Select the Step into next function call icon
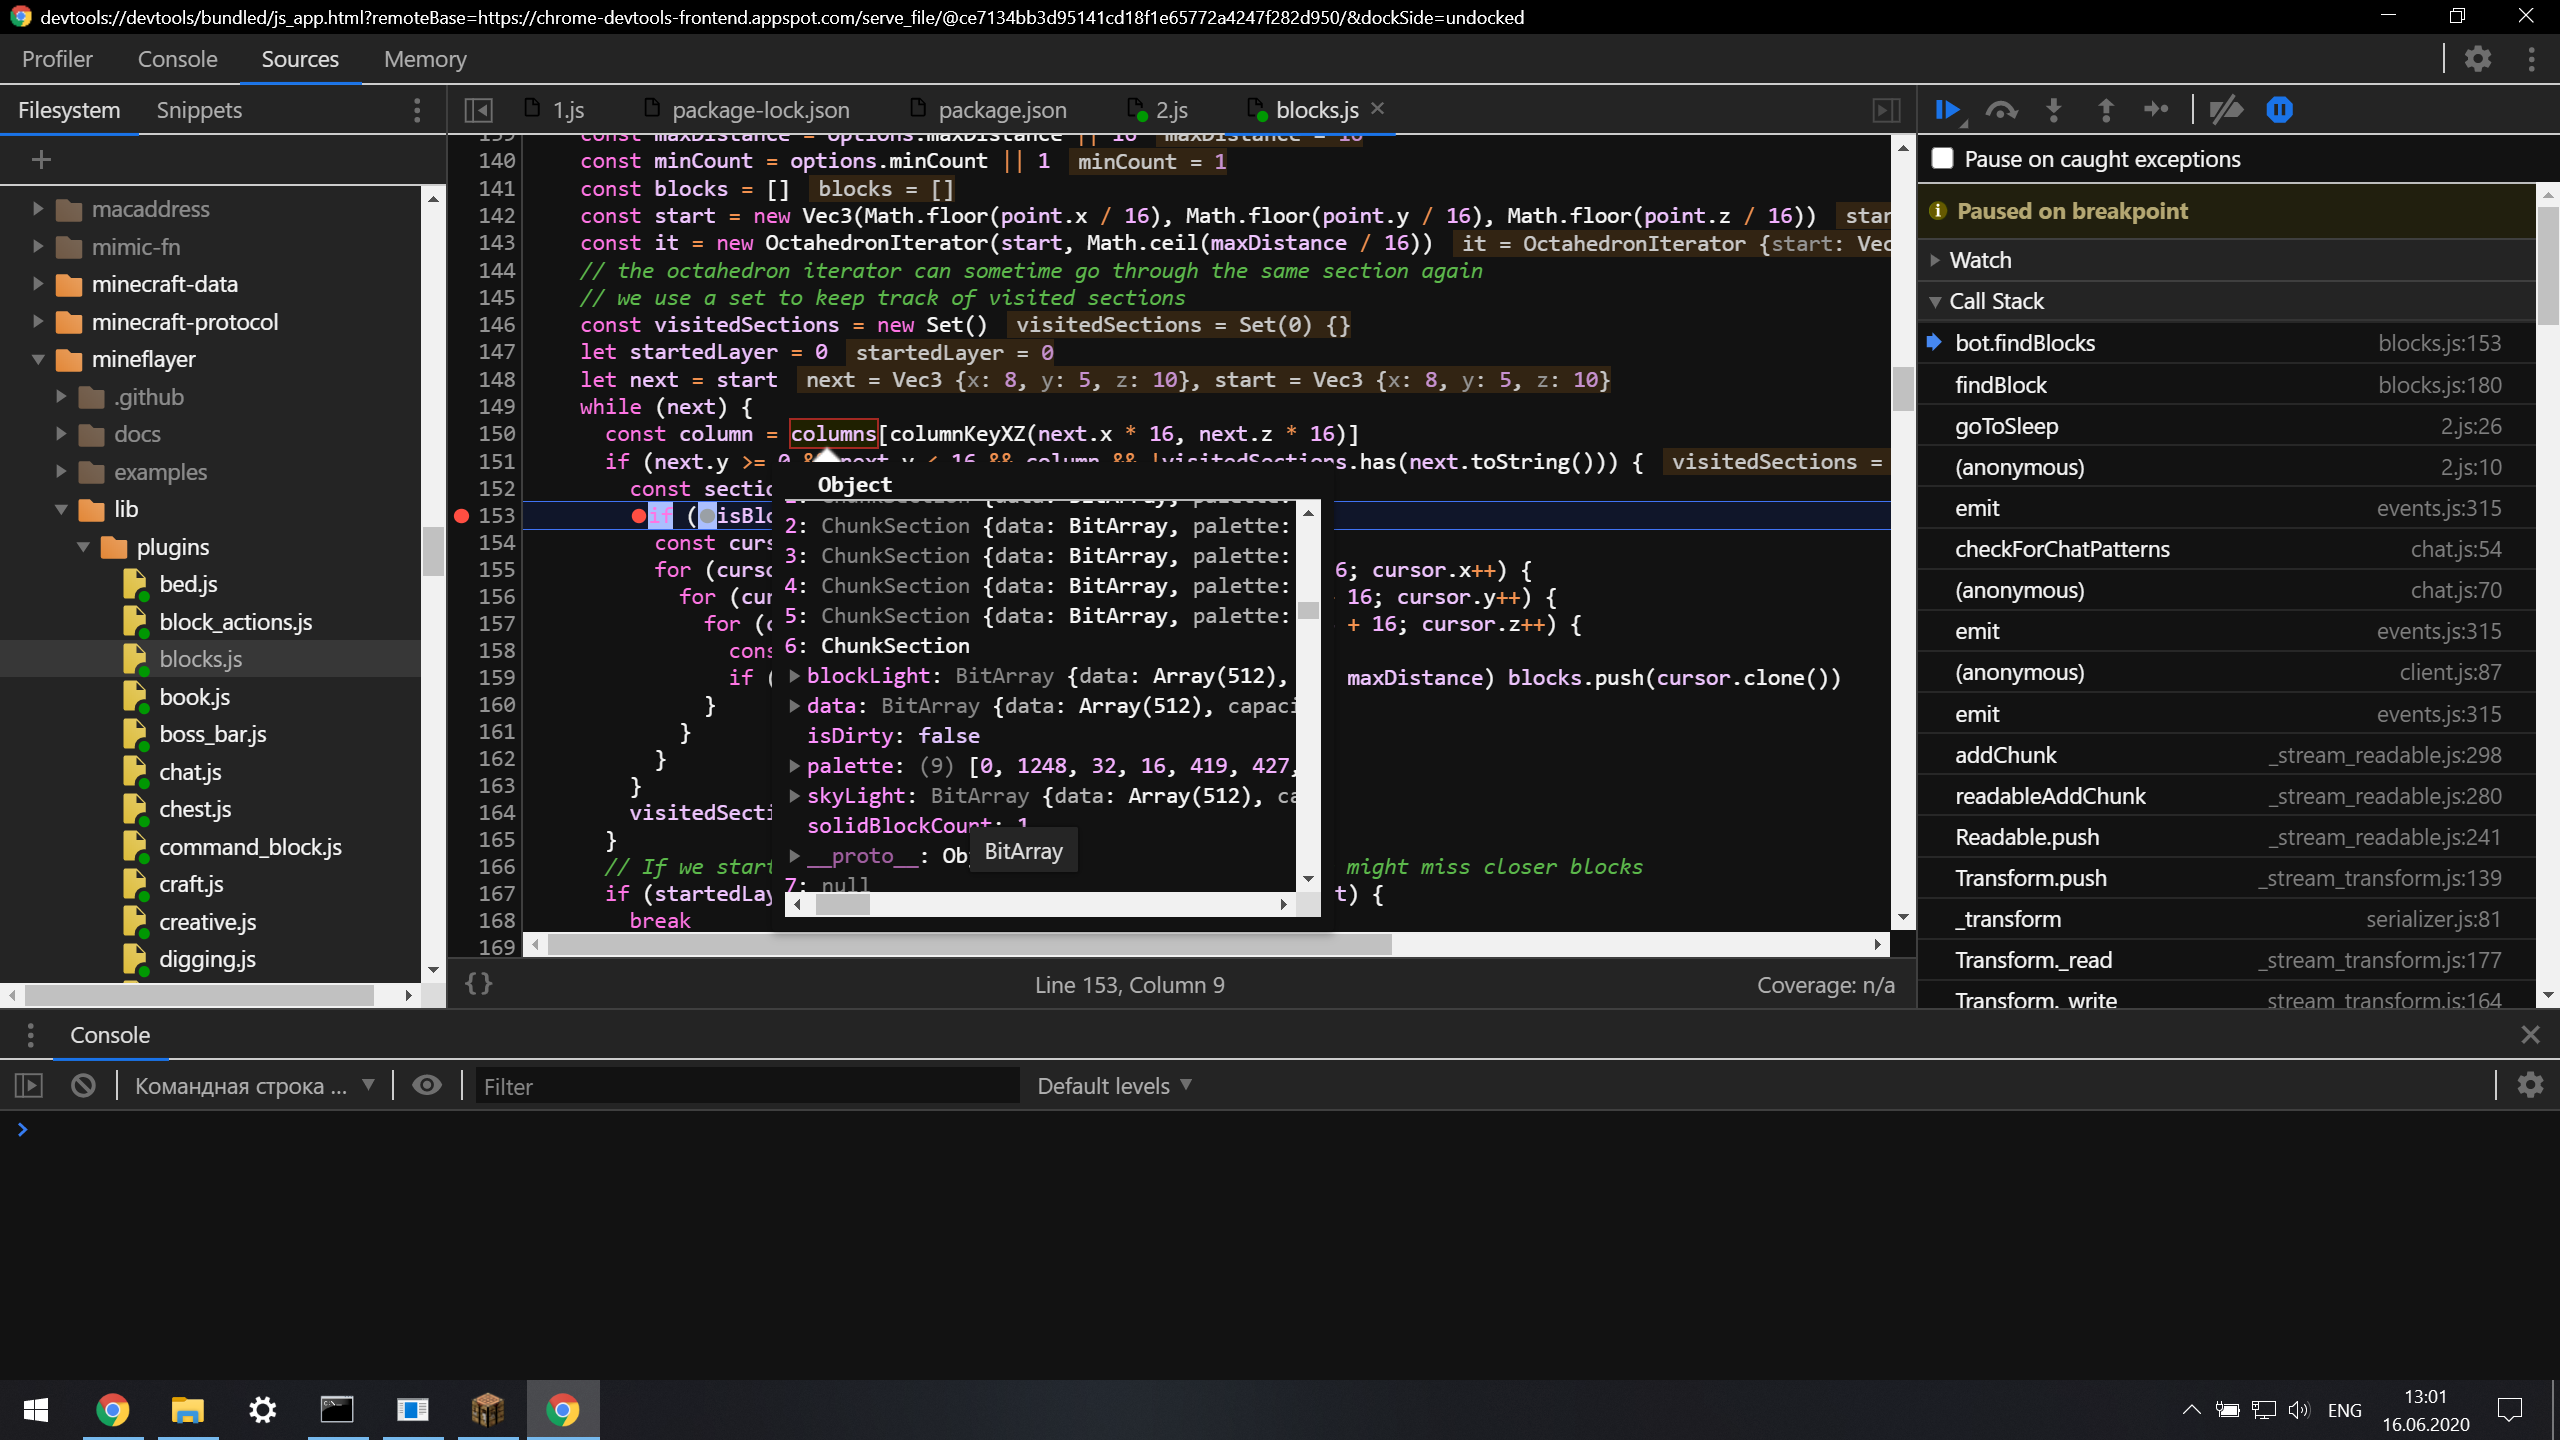2560x1440 pixels. pos(2053,110)
